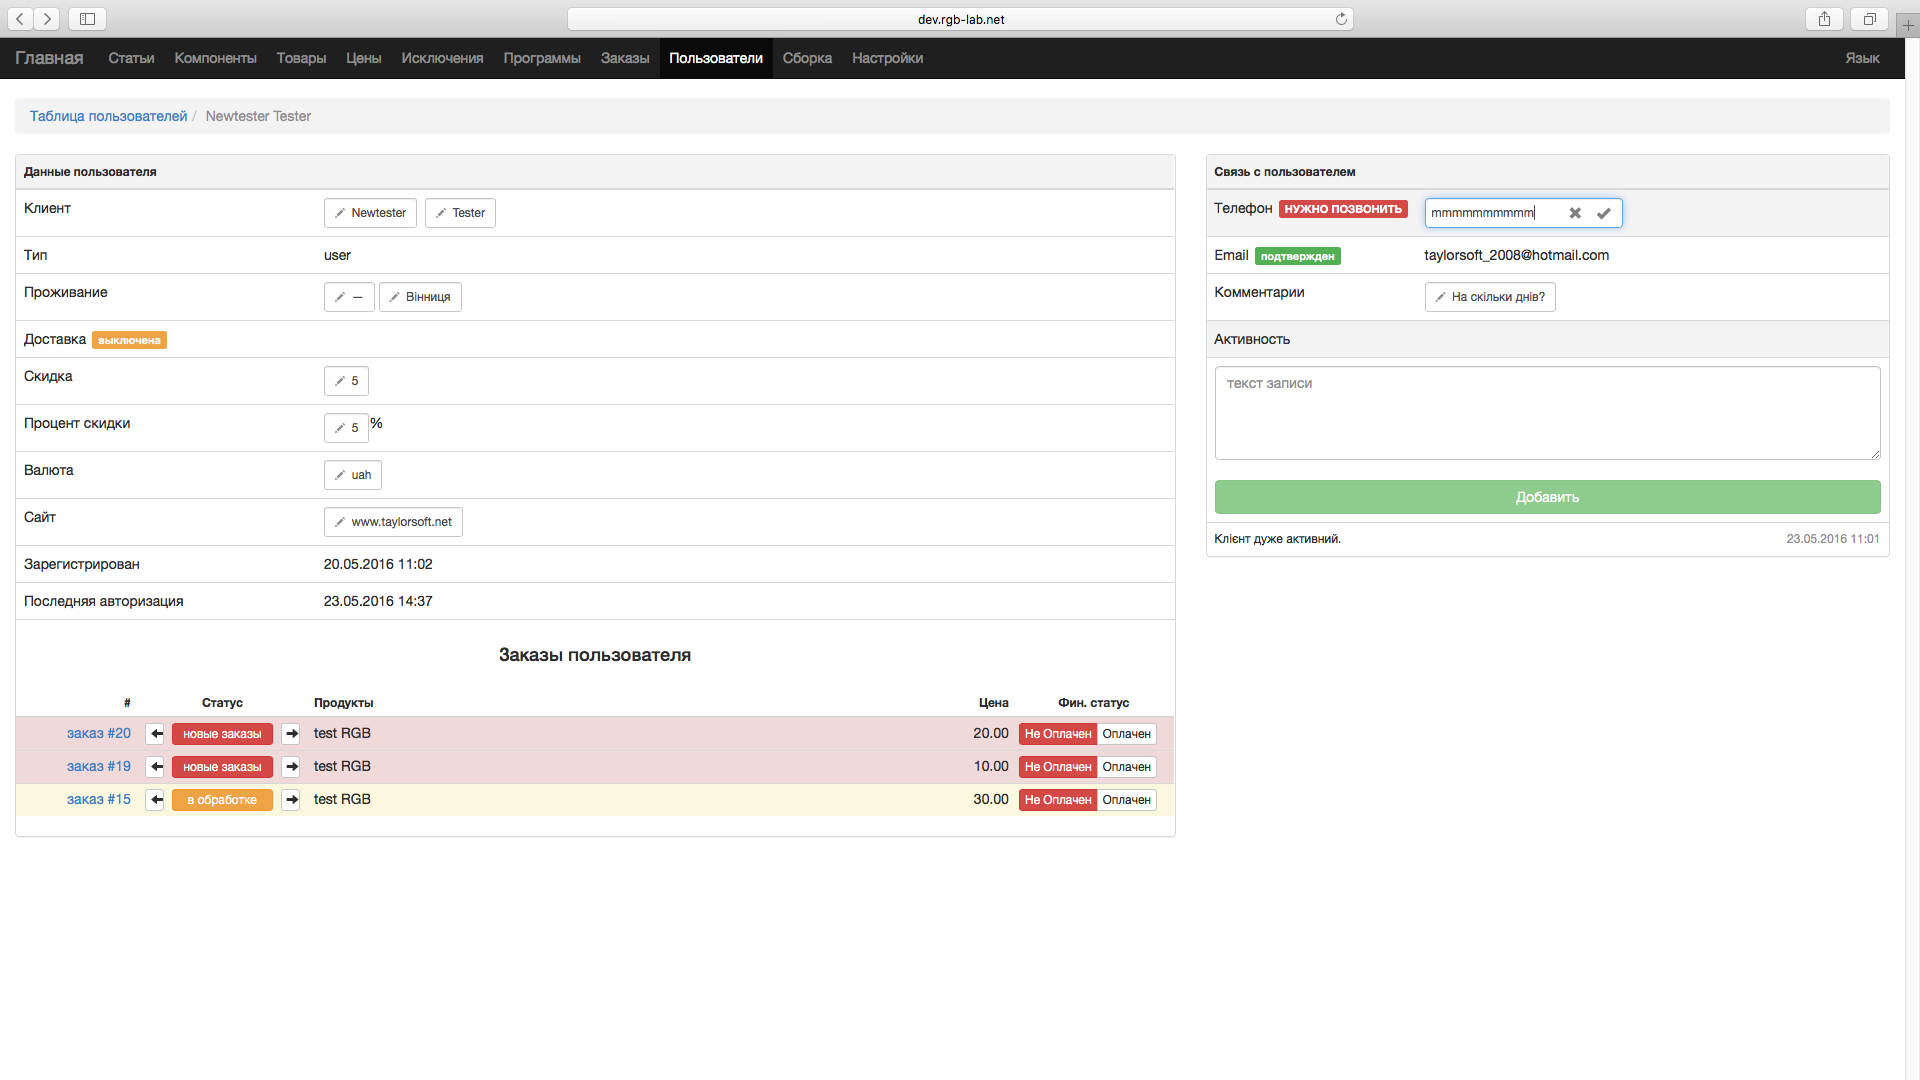Open Таблица пользователей breadcrumb link
Screen dimensions: 1920x1080
(x=108, y=116)
